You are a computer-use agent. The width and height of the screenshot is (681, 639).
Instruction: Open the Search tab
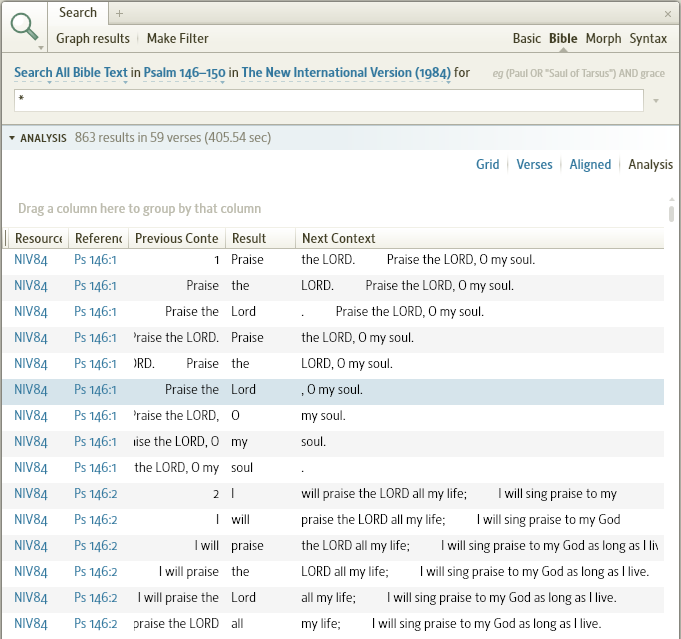tap(78, 13)
